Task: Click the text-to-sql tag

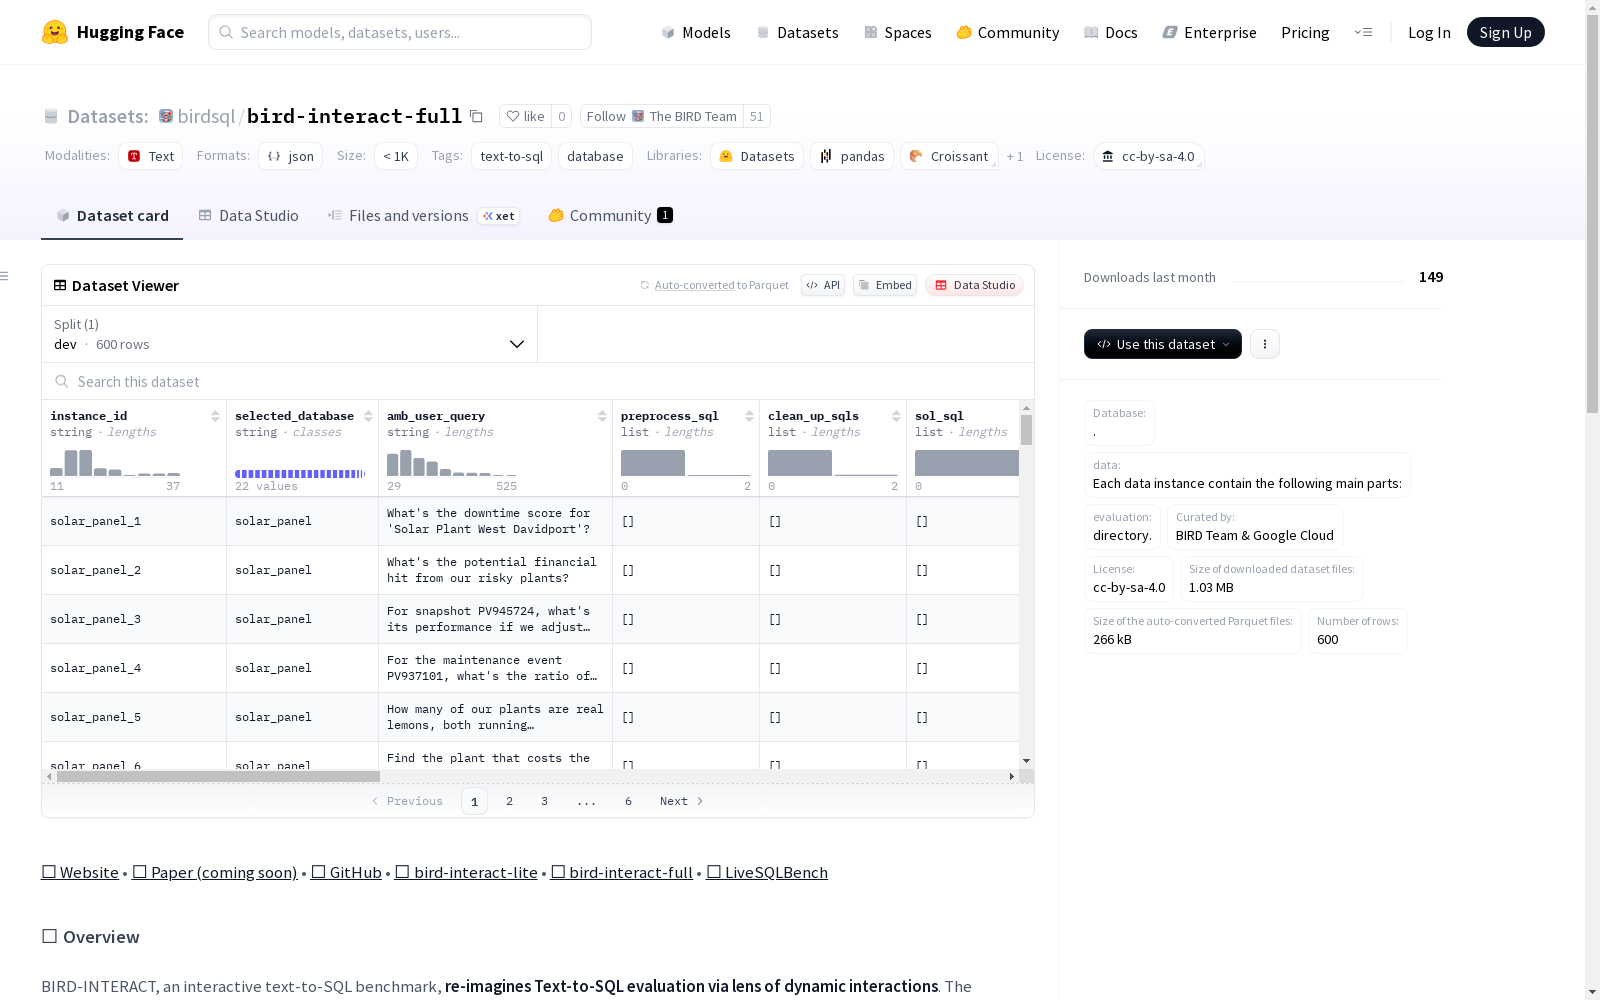Action: click(512, 156)
